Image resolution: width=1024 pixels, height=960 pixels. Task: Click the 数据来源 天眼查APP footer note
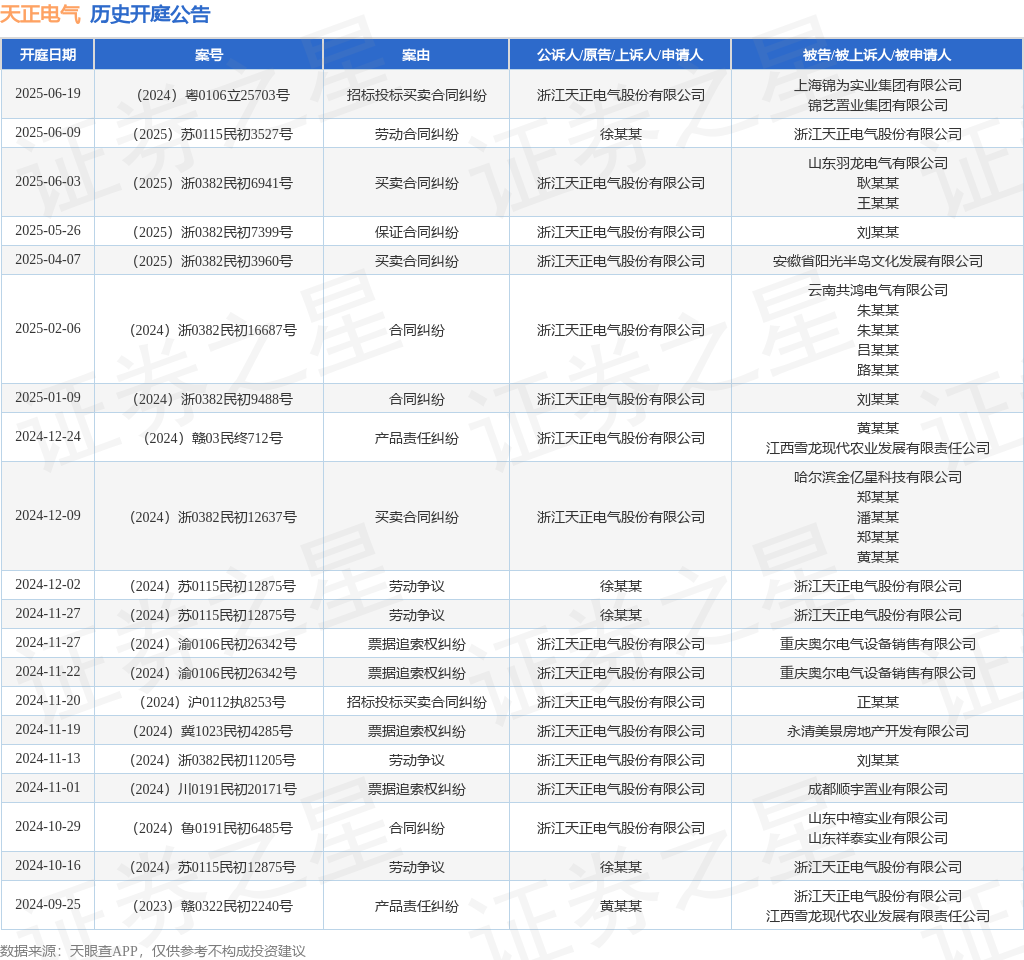pyautogui.click(x=152, y=951)
